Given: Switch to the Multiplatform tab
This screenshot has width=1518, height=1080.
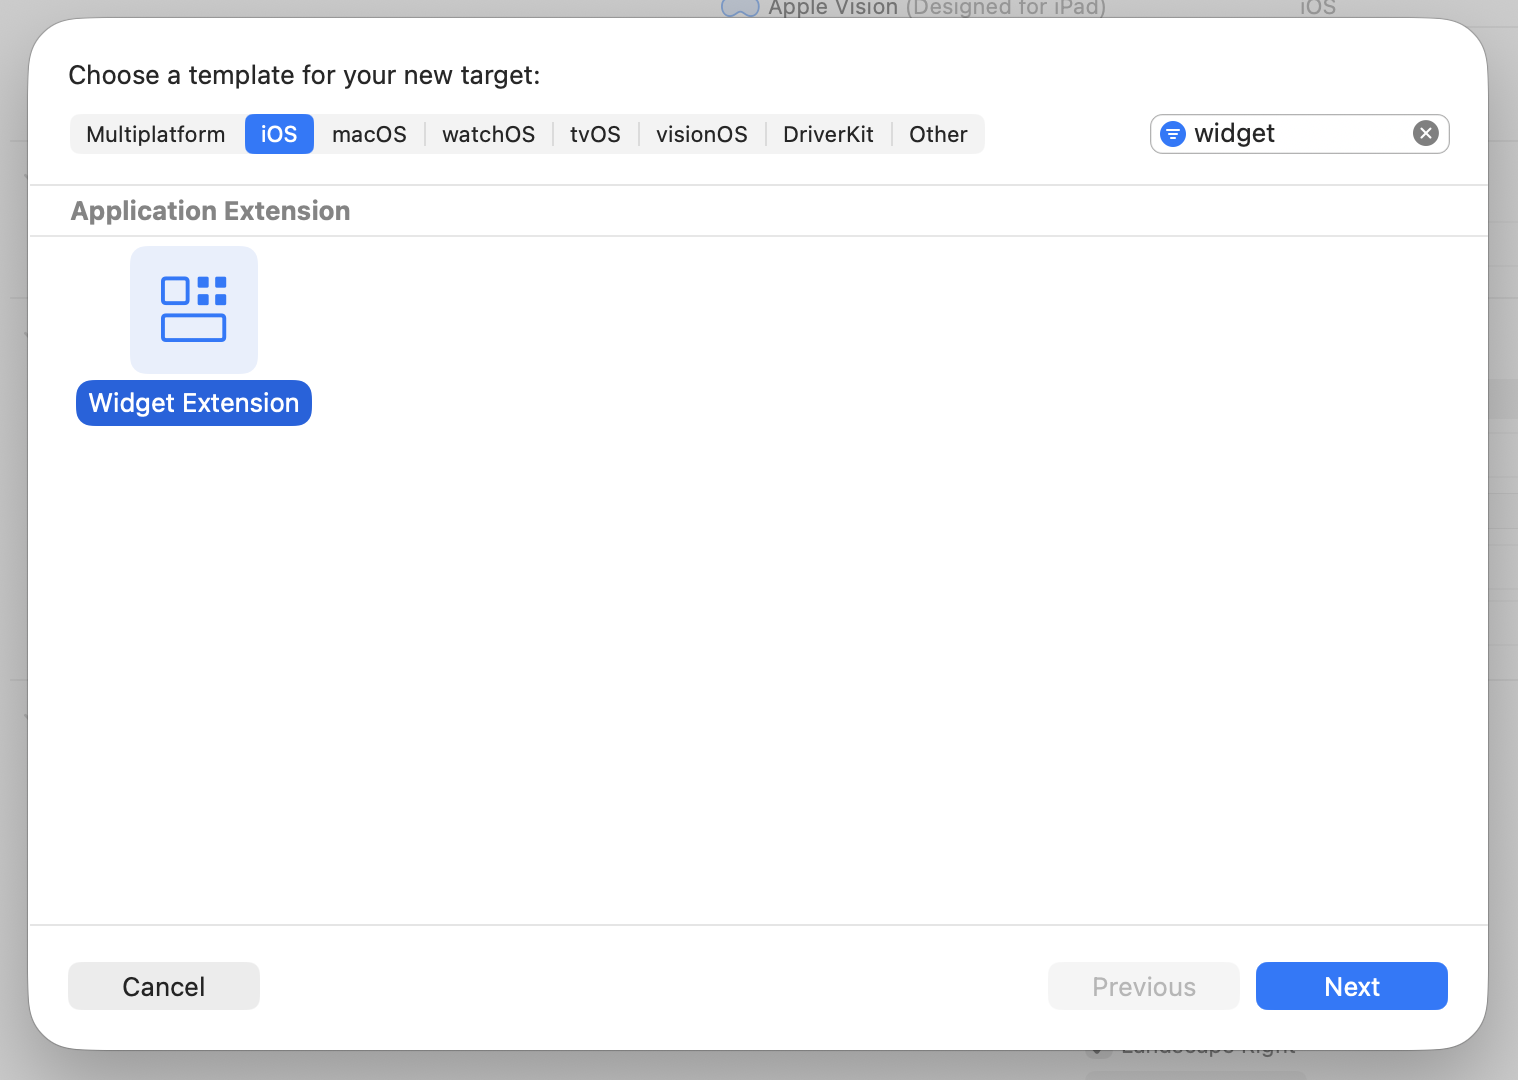Looking at the screenshot, I should 156,133.
